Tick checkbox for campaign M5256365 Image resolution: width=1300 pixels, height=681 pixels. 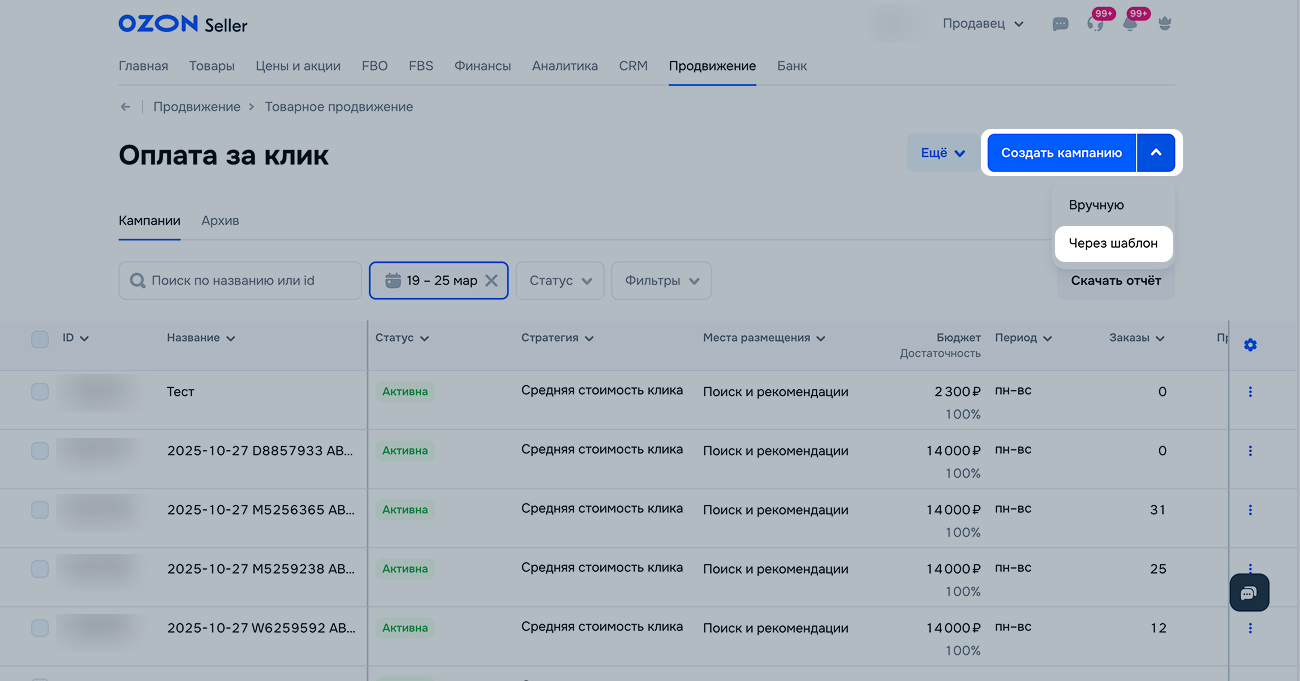tap(40, 510)
